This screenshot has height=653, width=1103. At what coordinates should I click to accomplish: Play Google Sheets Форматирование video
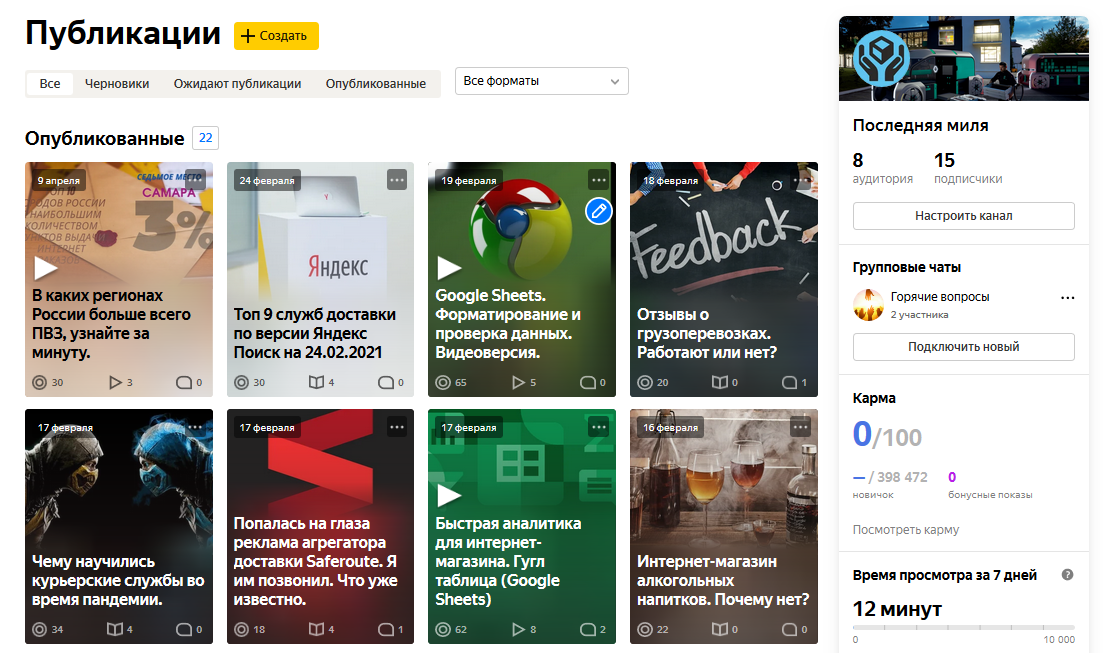(x=449, y=268)
